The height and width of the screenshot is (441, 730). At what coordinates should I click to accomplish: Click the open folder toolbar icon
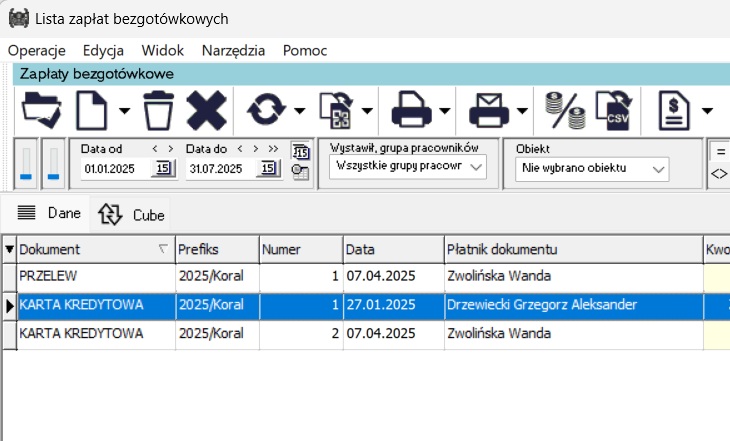(42, 109)
